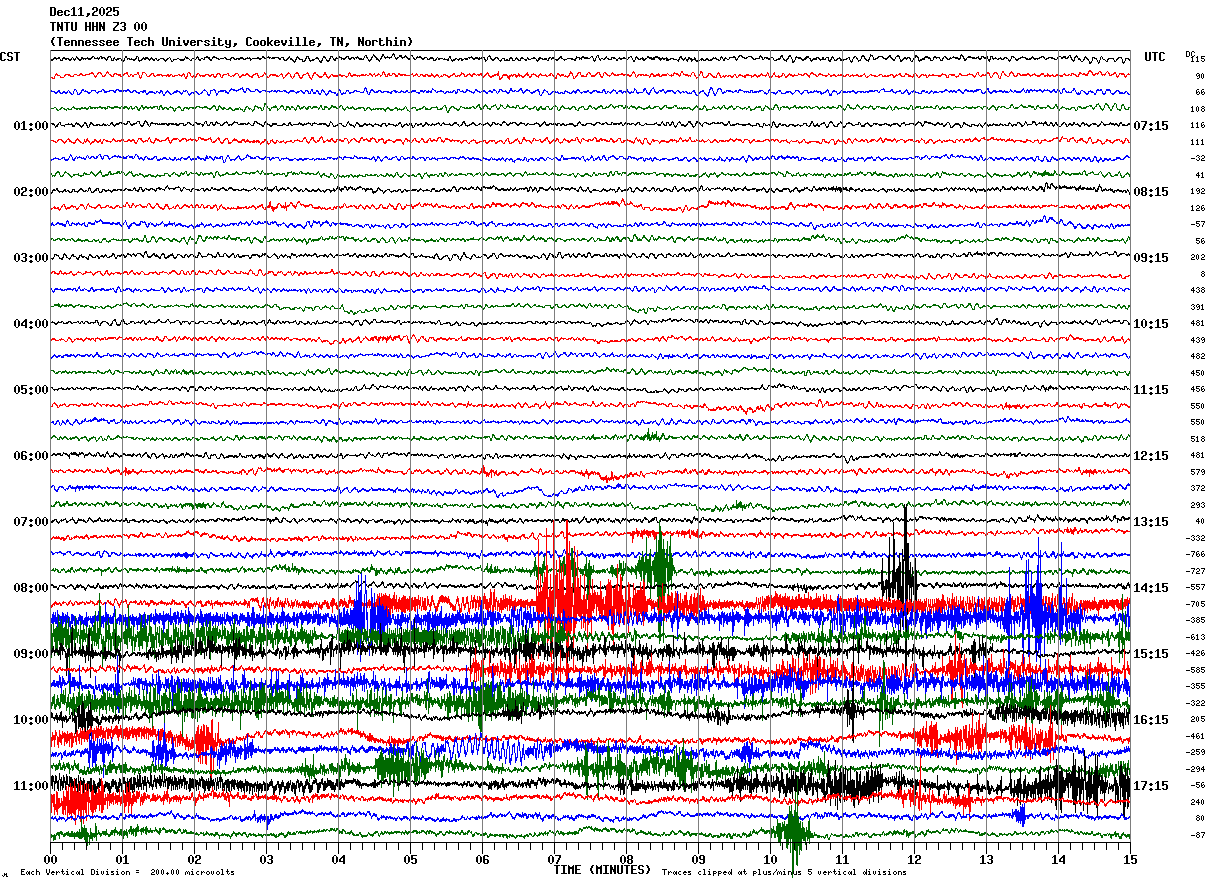The height and width of the screenshot is (886, 1210).
Task: Click the 05:00 CST time label
Action: [31, 390]
